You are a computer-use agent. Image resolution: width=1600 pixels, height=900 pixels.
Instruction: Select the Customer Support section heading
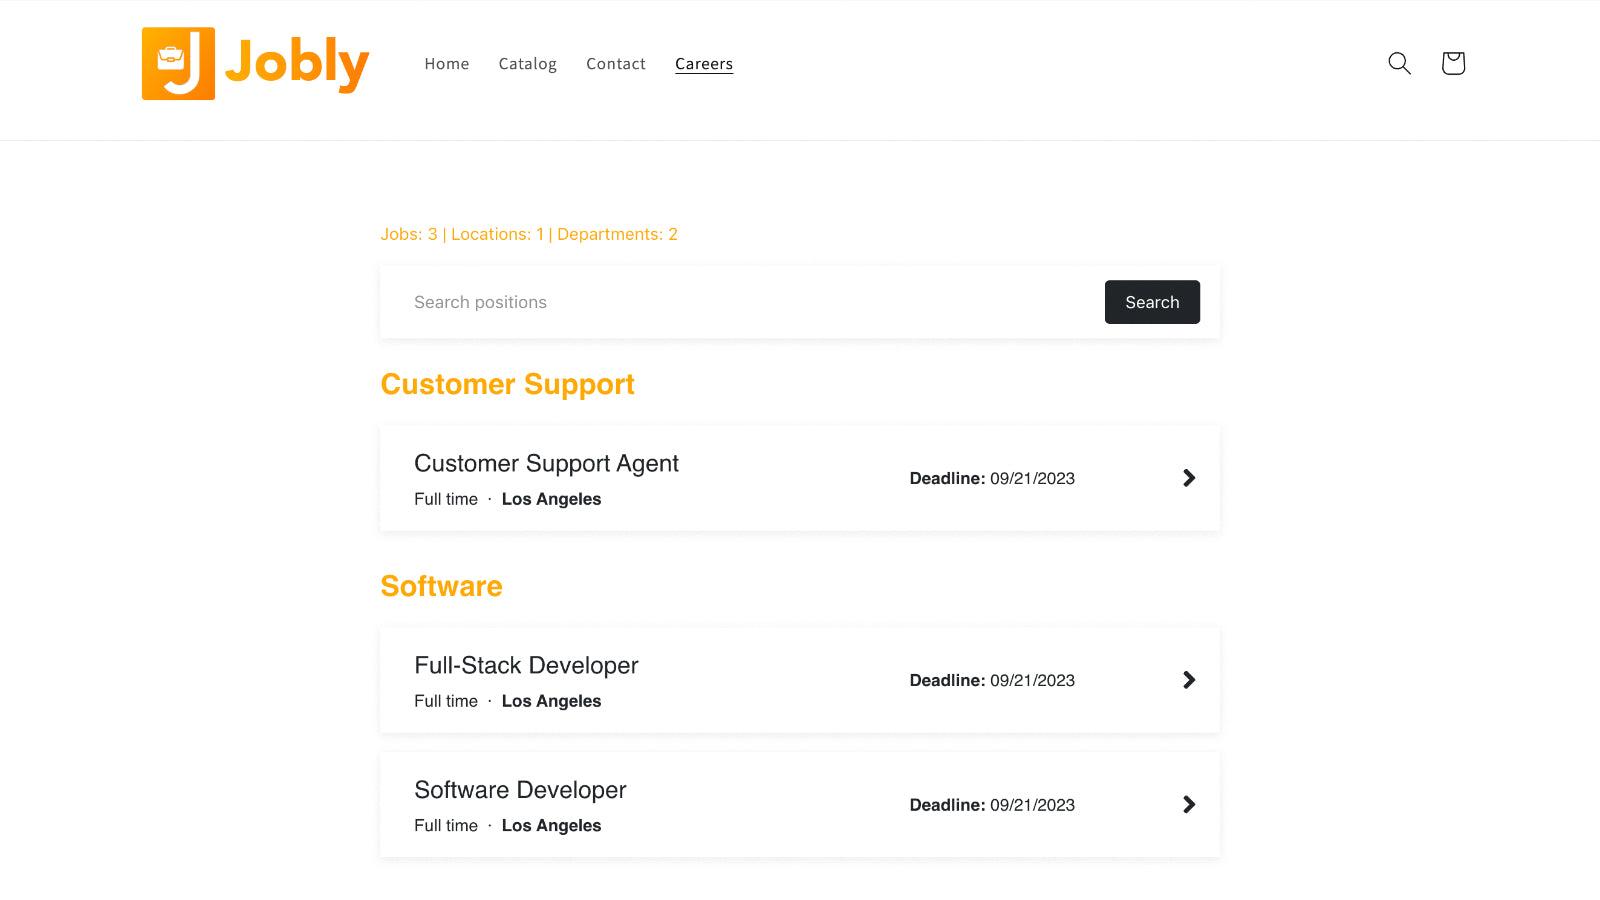click(x=508, y=385)
